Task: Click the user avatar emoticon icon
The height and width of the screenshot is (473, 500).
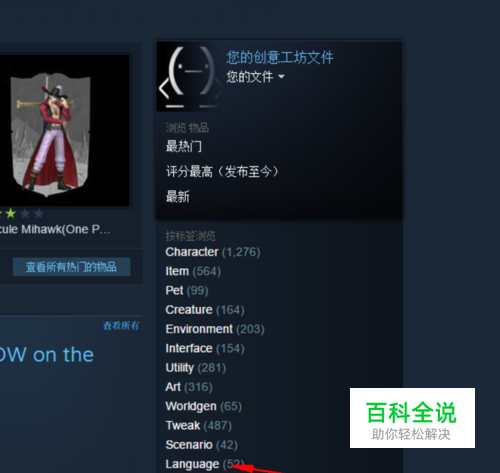Action: click(189, 77)
